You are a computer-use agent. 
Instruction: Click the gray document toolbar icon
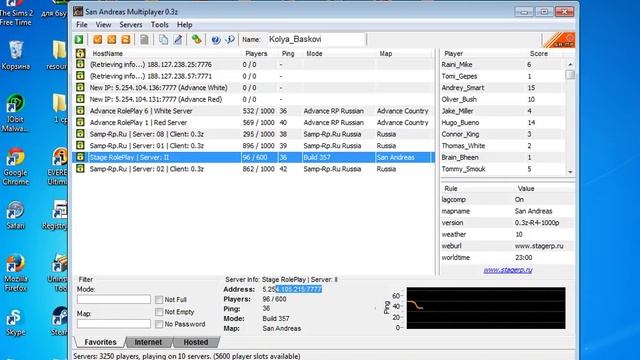[144, 40]
